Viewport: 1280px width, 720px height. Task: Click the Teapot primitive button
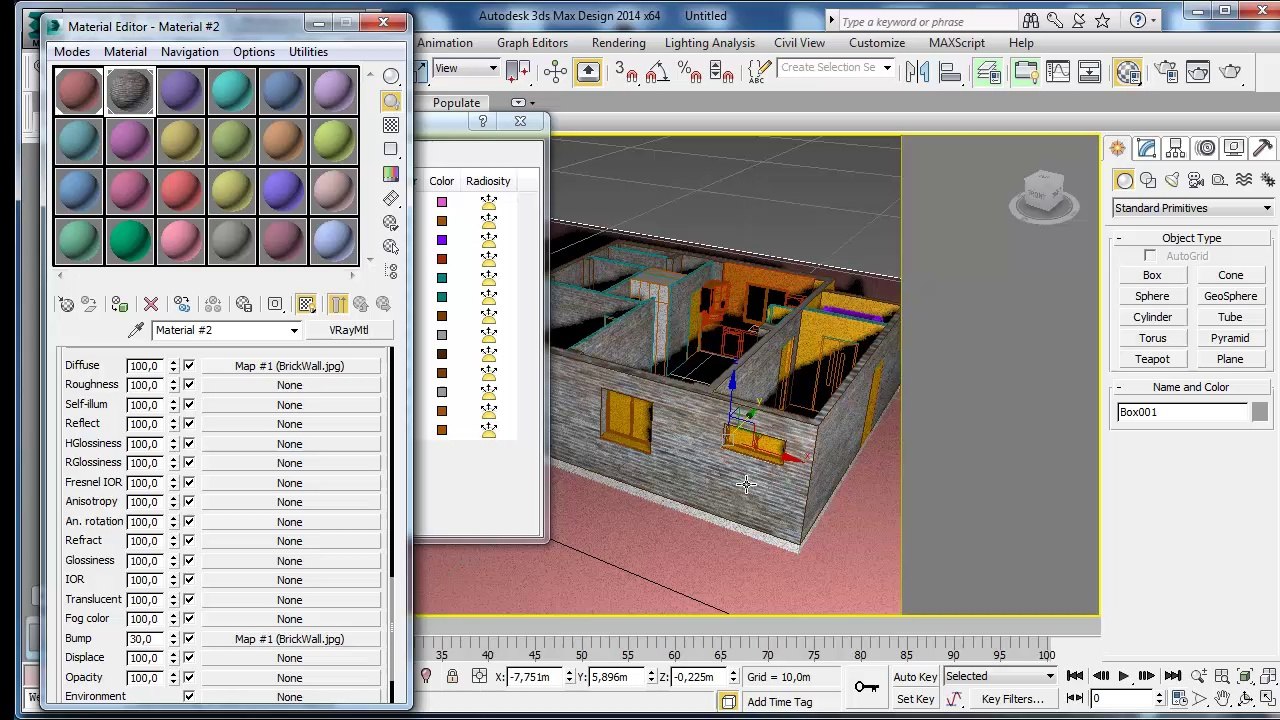[1152, 359]
